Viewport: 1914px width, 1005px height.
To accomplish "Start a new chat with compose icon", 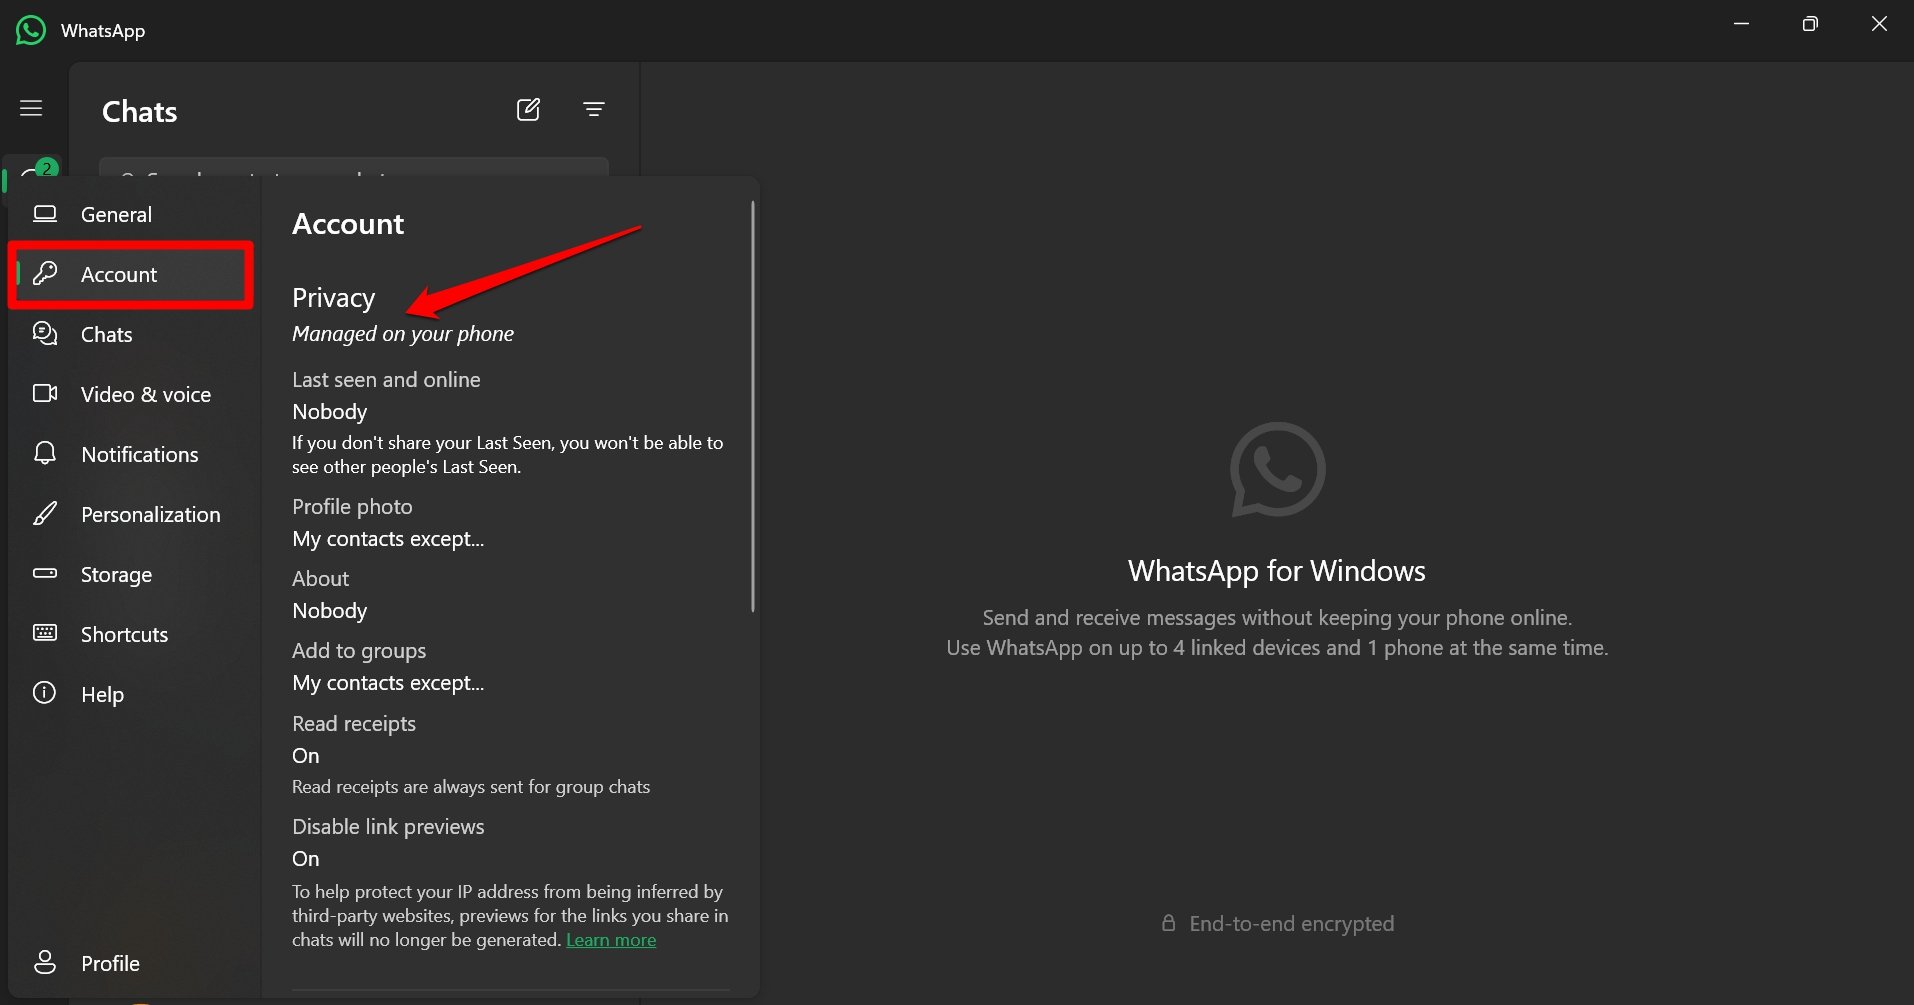I will coord(528,109).
